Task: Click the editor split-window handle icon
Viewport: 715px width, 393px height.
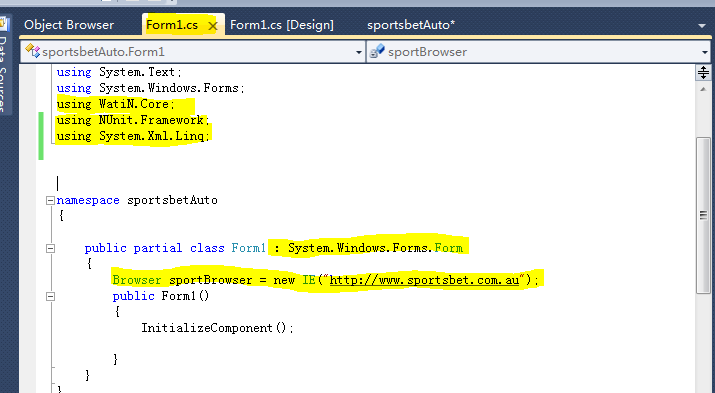Action: pos(703,72)
